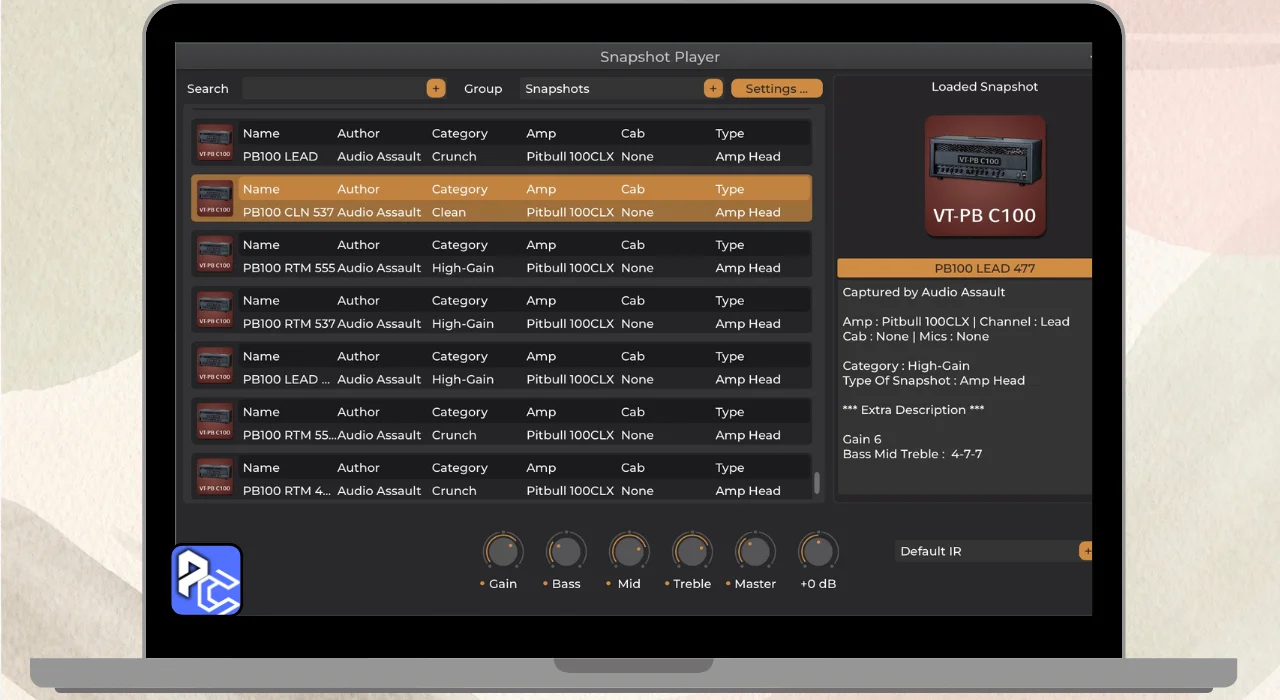Click the amp thumbnail of PB100 RTM 537 row
The image size is (1280, 700).
215,311
